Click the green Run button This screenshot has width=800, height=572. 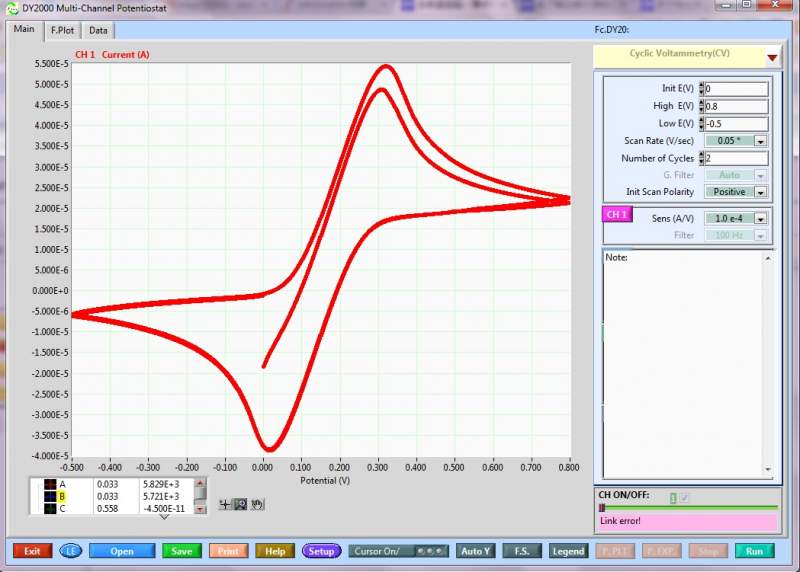[755, 551]
